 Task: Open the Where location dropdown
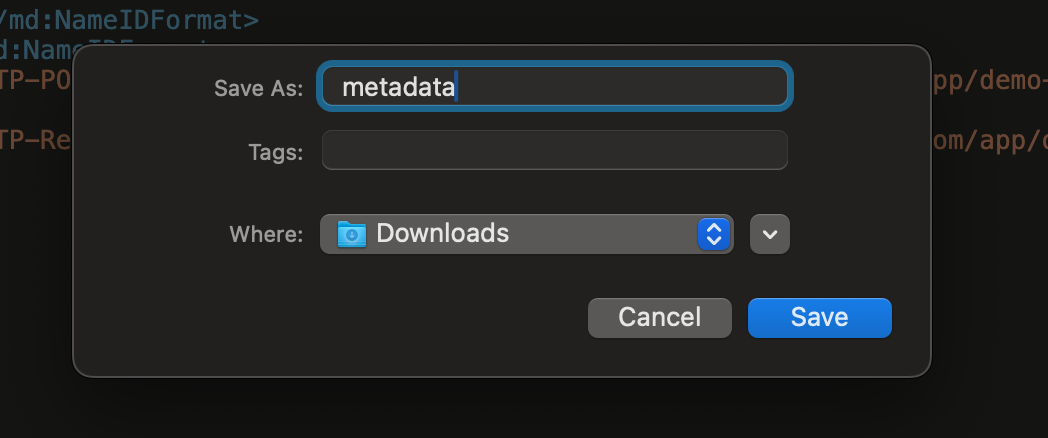click(527, 234)
